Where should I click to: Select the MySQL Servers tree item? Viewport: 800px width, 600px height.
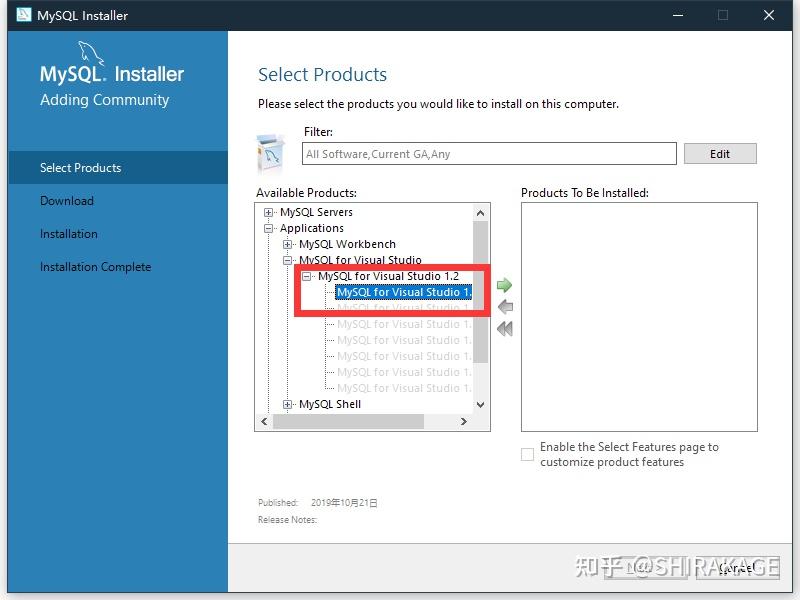(x=316, y=212)
